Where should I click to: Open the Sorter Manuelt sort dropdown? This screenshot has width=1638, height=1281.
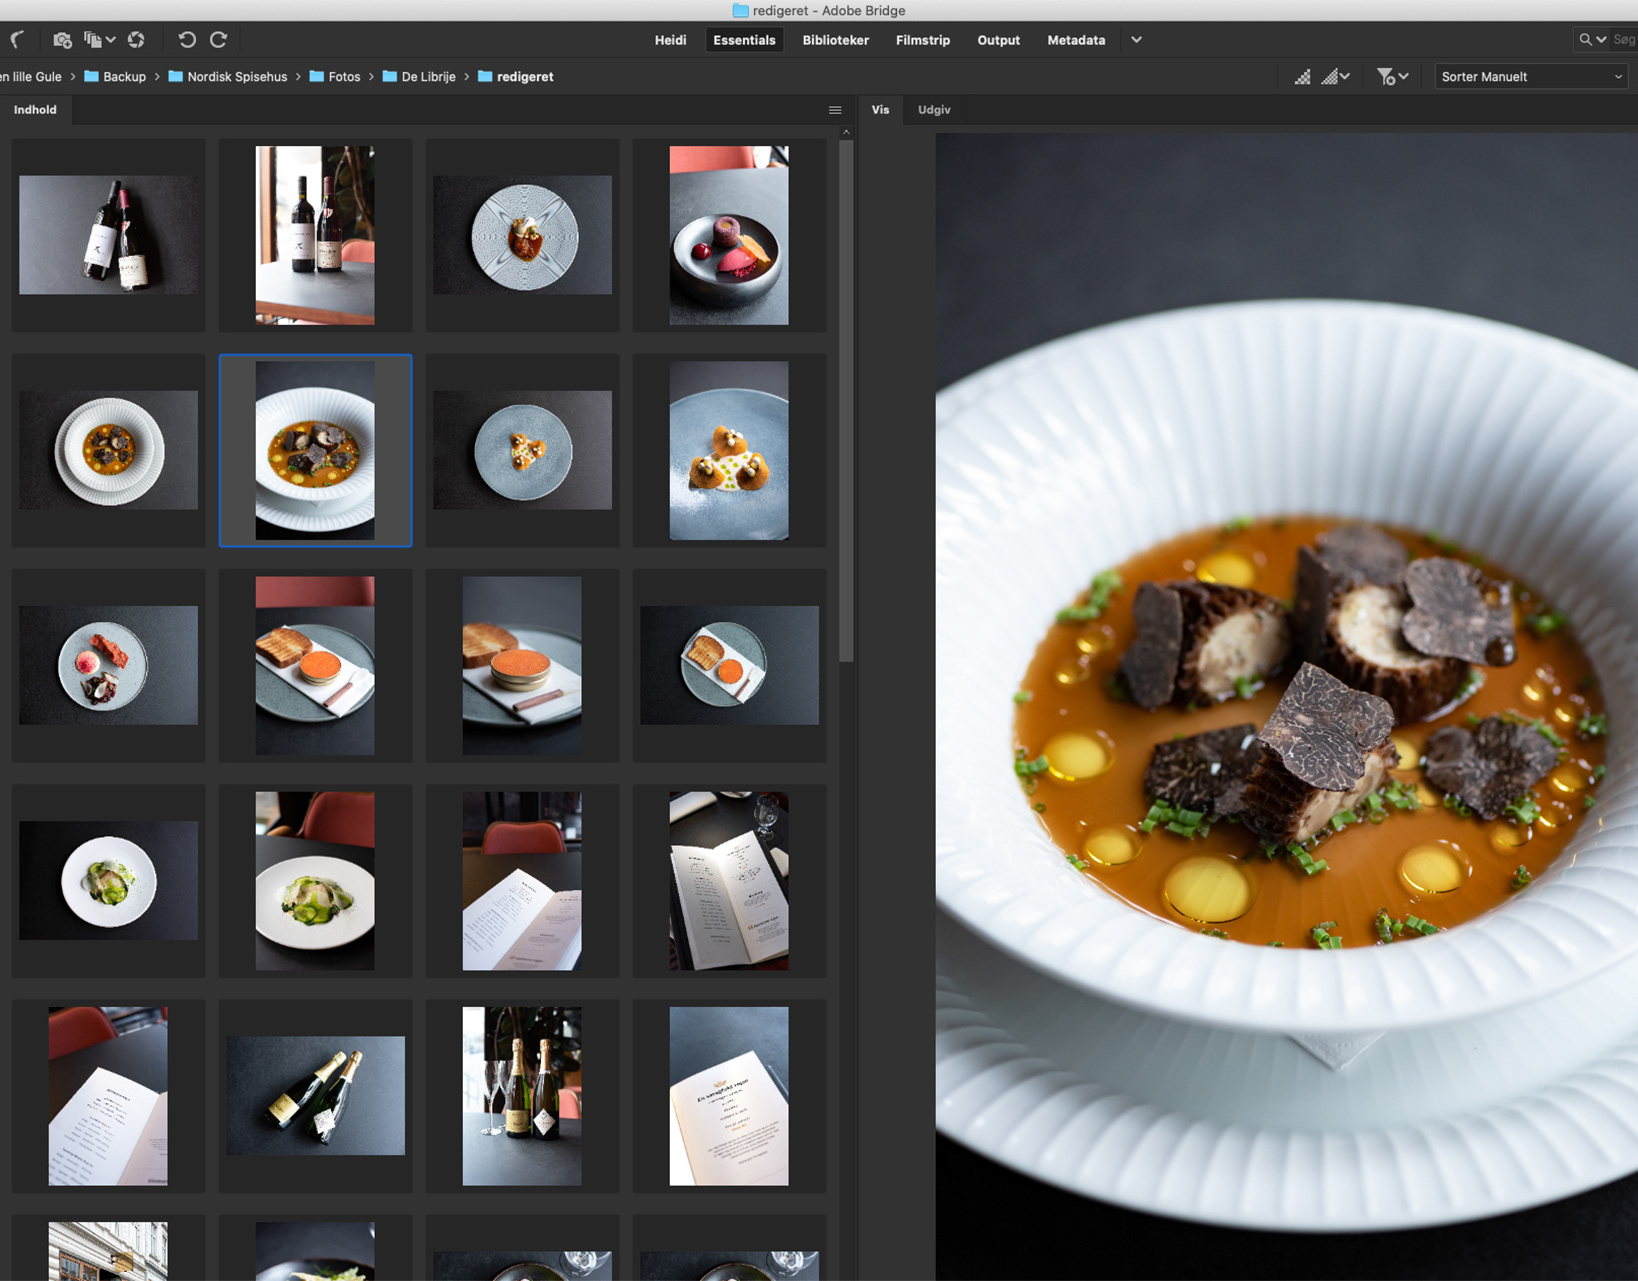[1531, 77]
